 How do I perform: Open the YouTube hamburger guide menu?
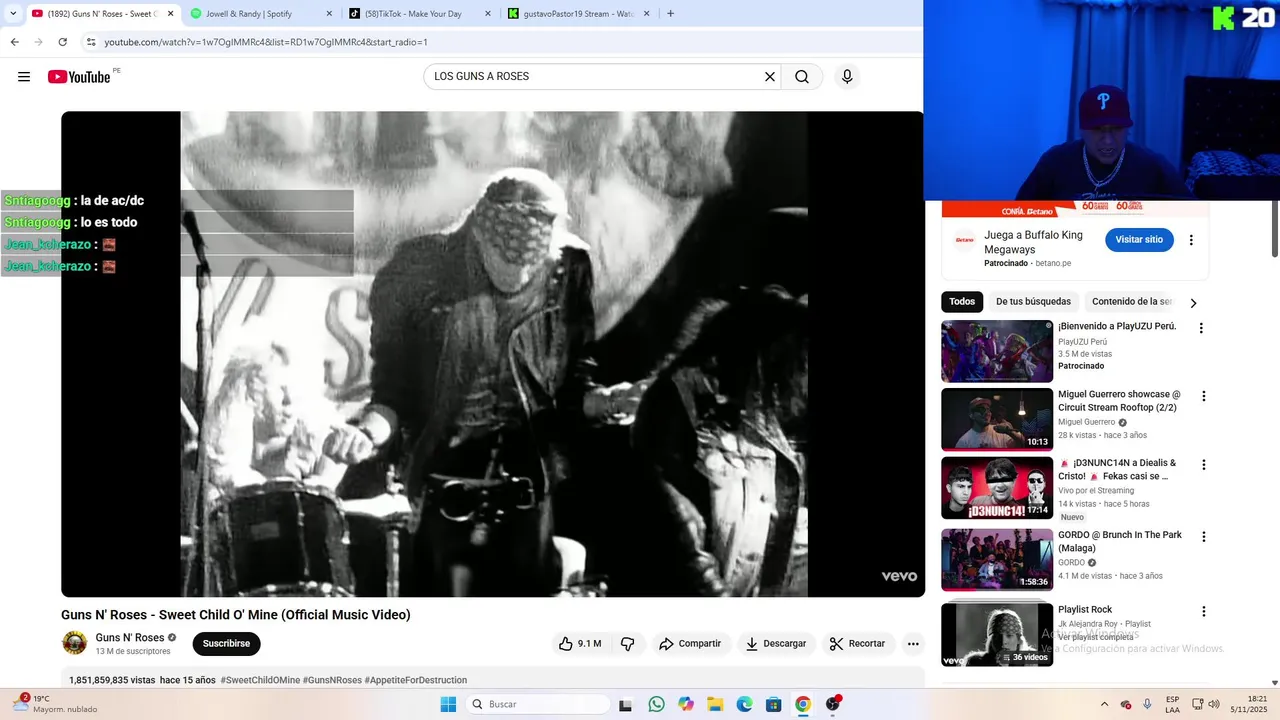coord(24,77)
